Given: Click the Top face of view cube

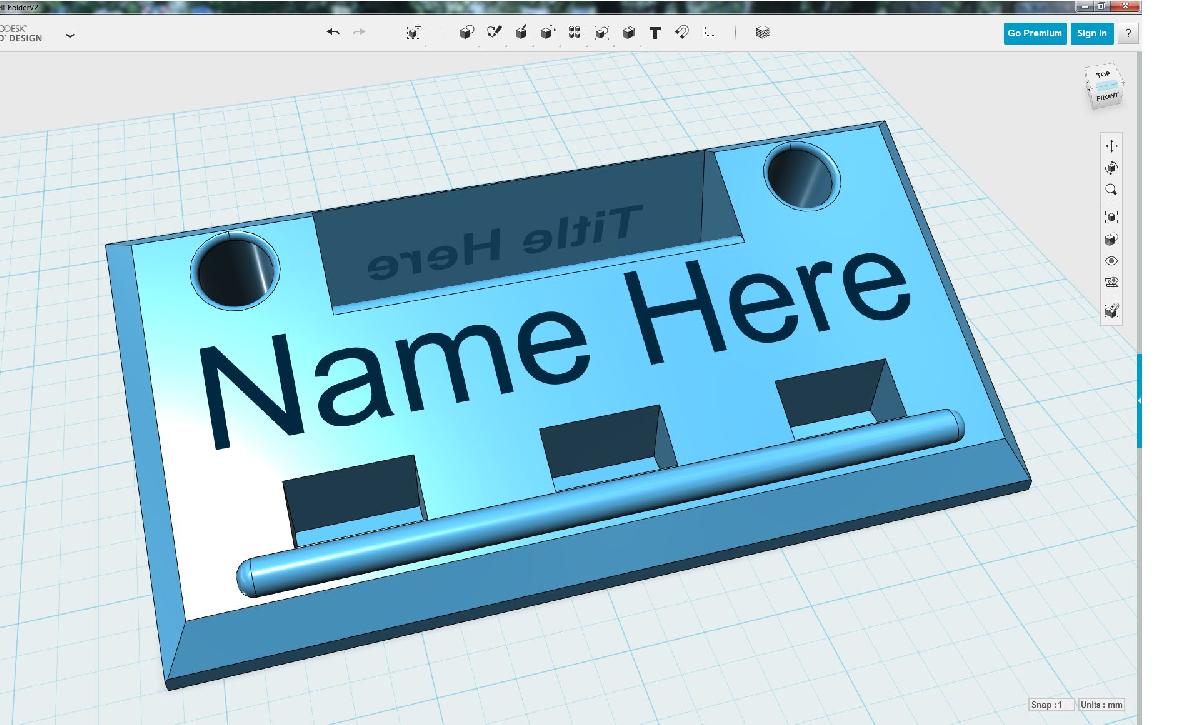Looking at the screenshot, I should click(x=1103, y=76).
